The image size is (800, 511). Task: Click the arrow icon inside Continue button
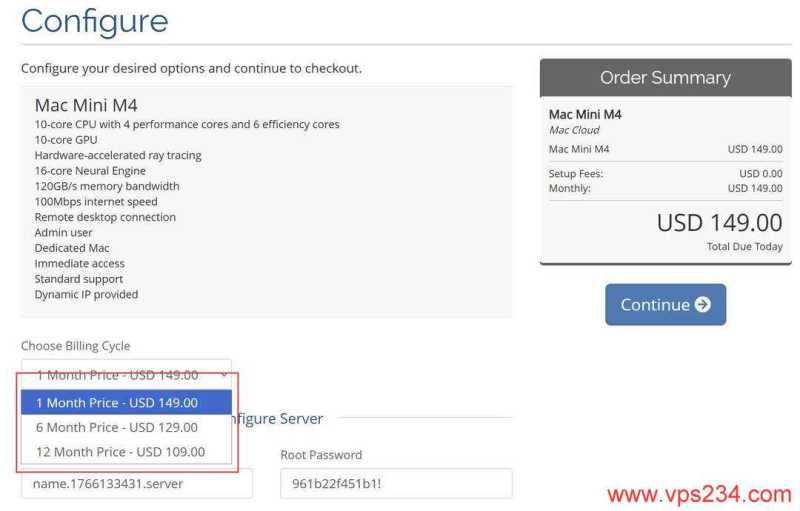pyautogui.click(x=702, y=305)
